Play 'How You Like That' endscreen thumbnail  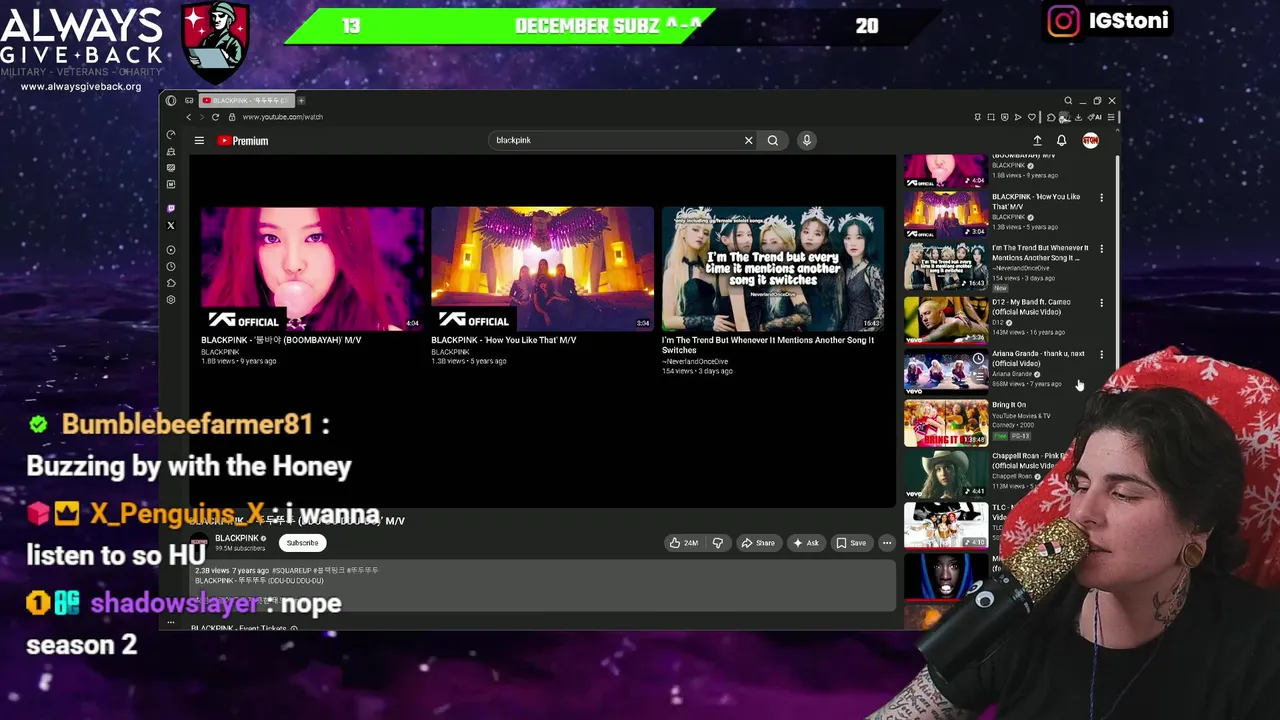(542, 268)
